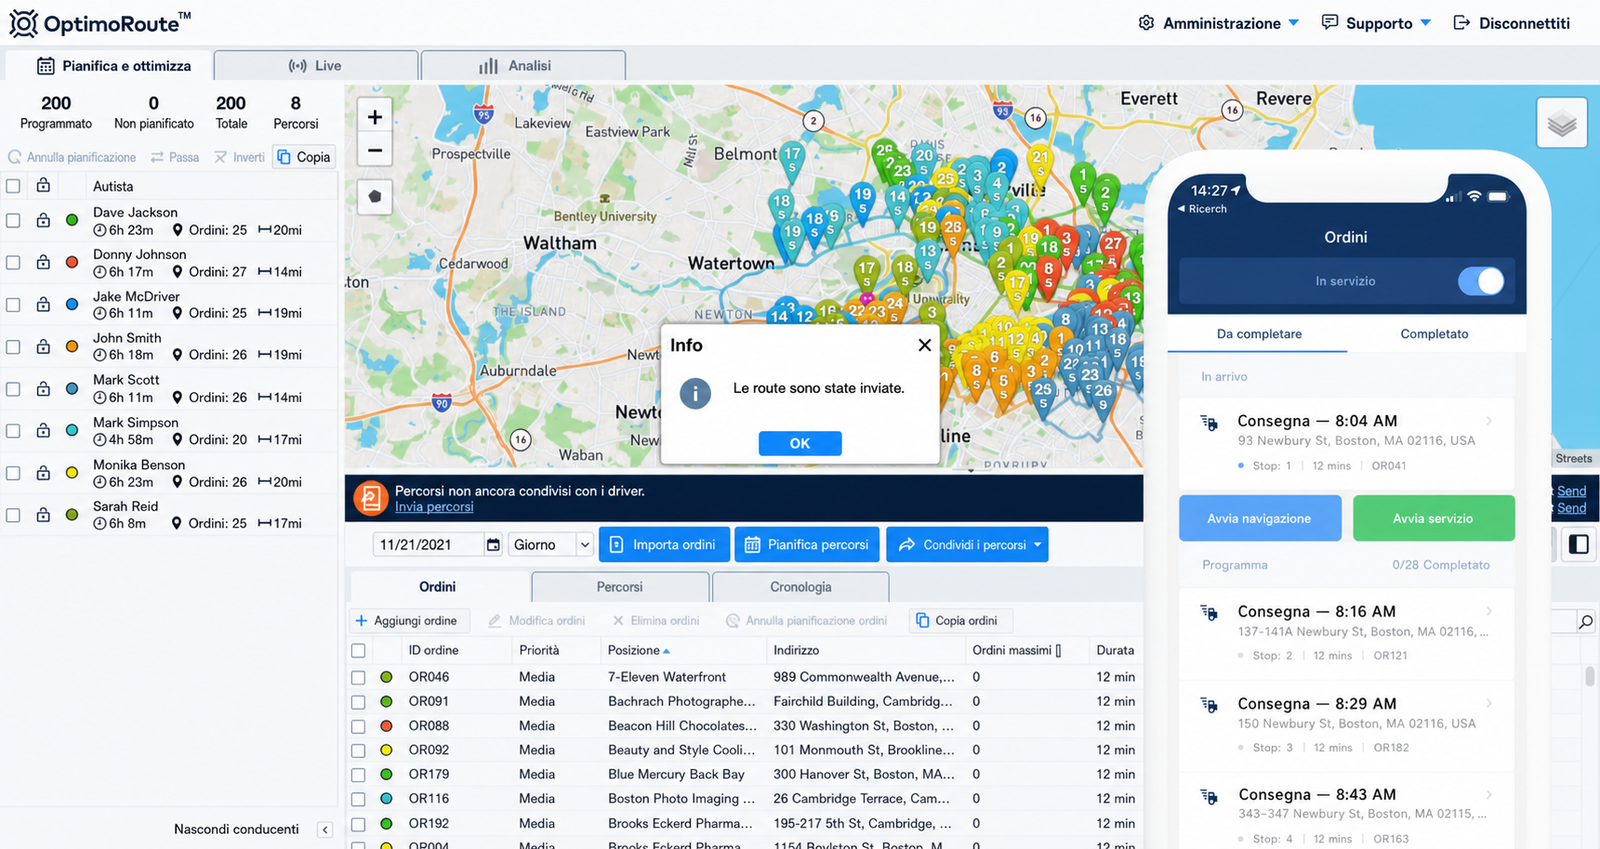Follow the Invia percorsi link
The height and width of the screenshot is (849, 1600).
434,507
